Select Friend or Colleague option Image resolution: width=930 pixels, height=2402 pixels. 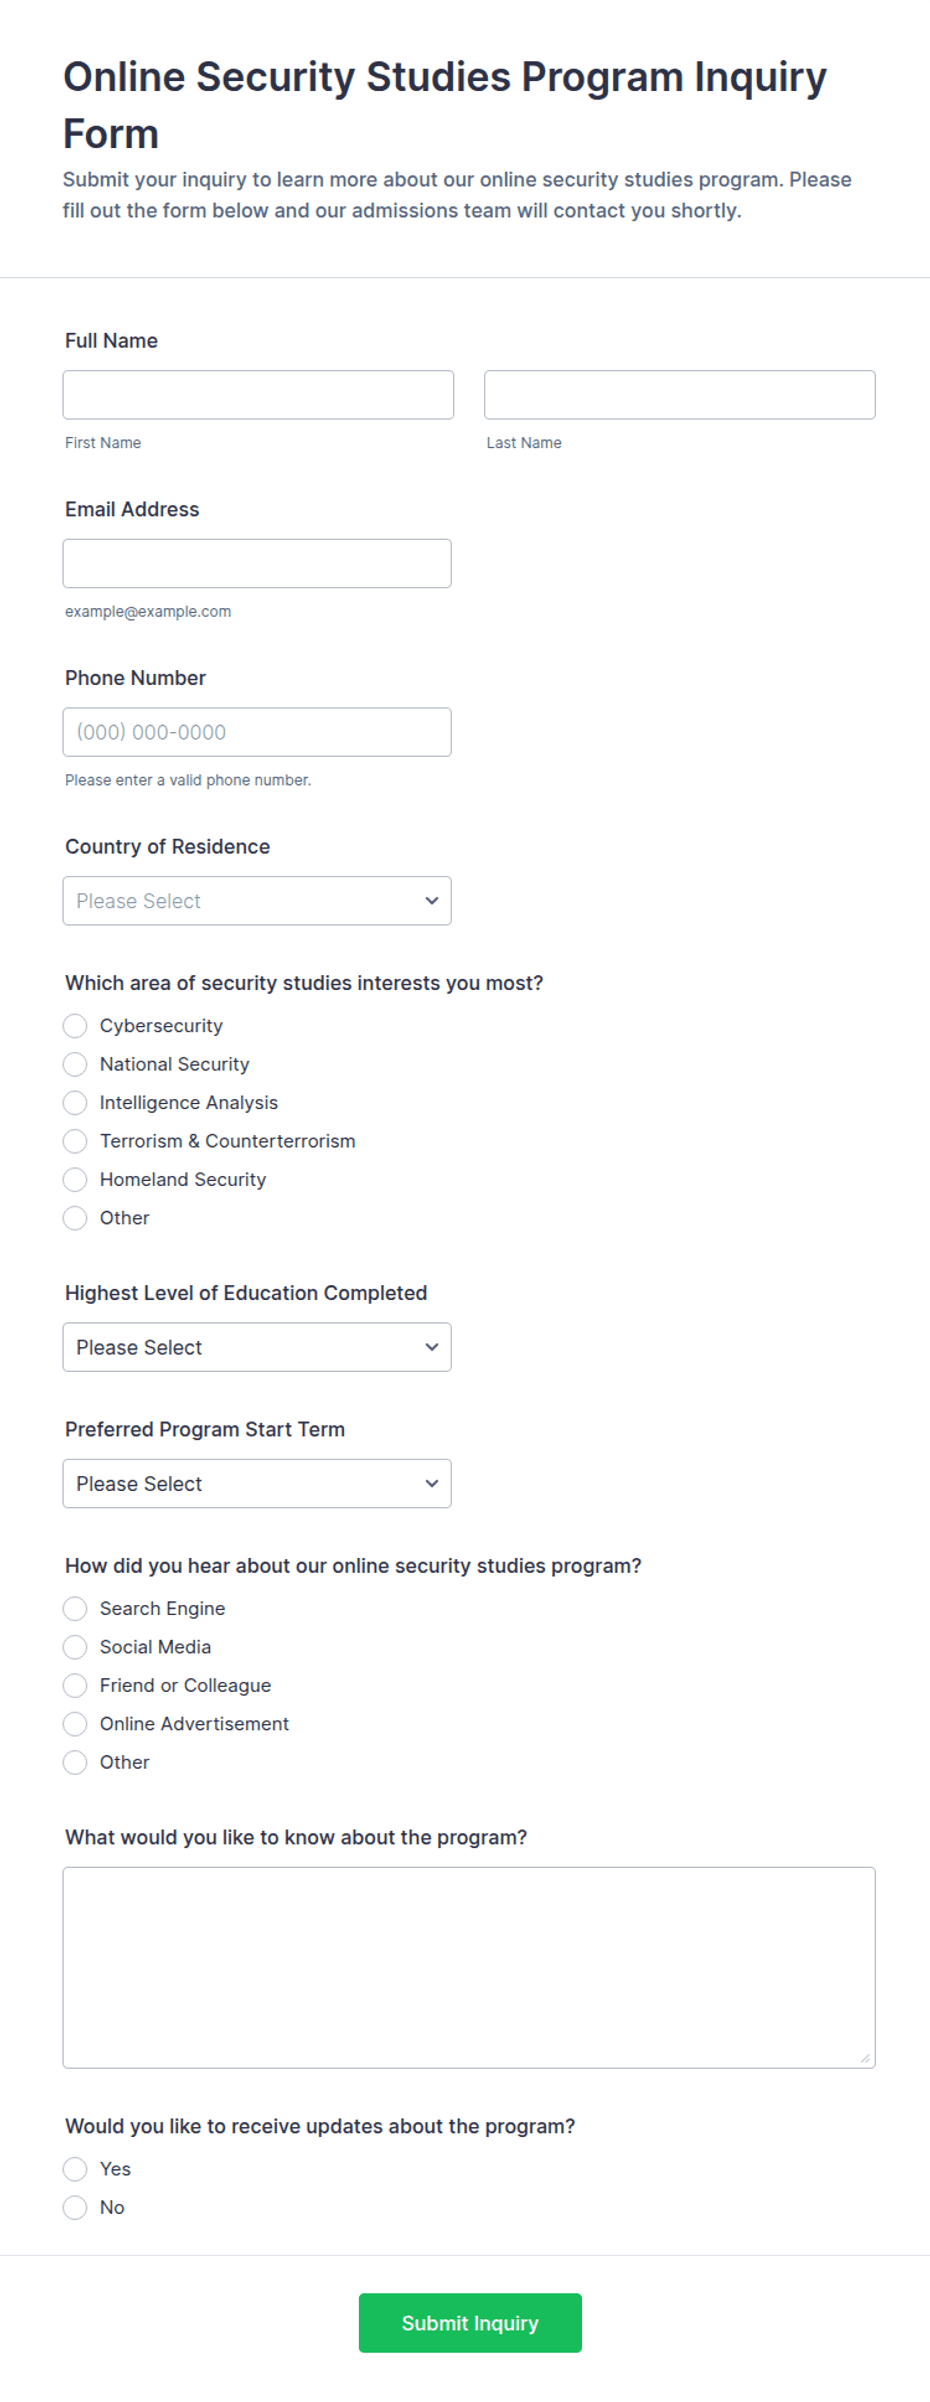[x=75, y=1686]
